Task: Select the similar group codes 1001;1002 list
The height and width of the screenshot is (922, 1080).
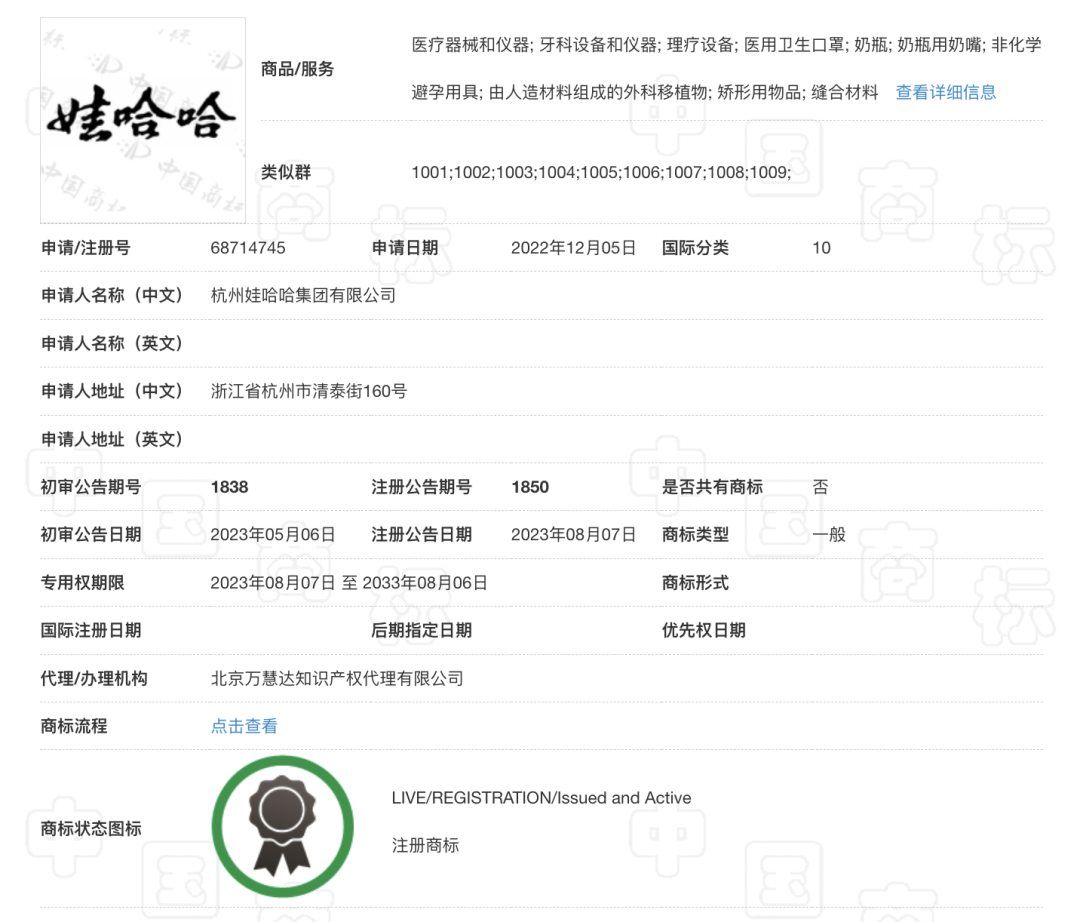Action: (x=601, y=173)
